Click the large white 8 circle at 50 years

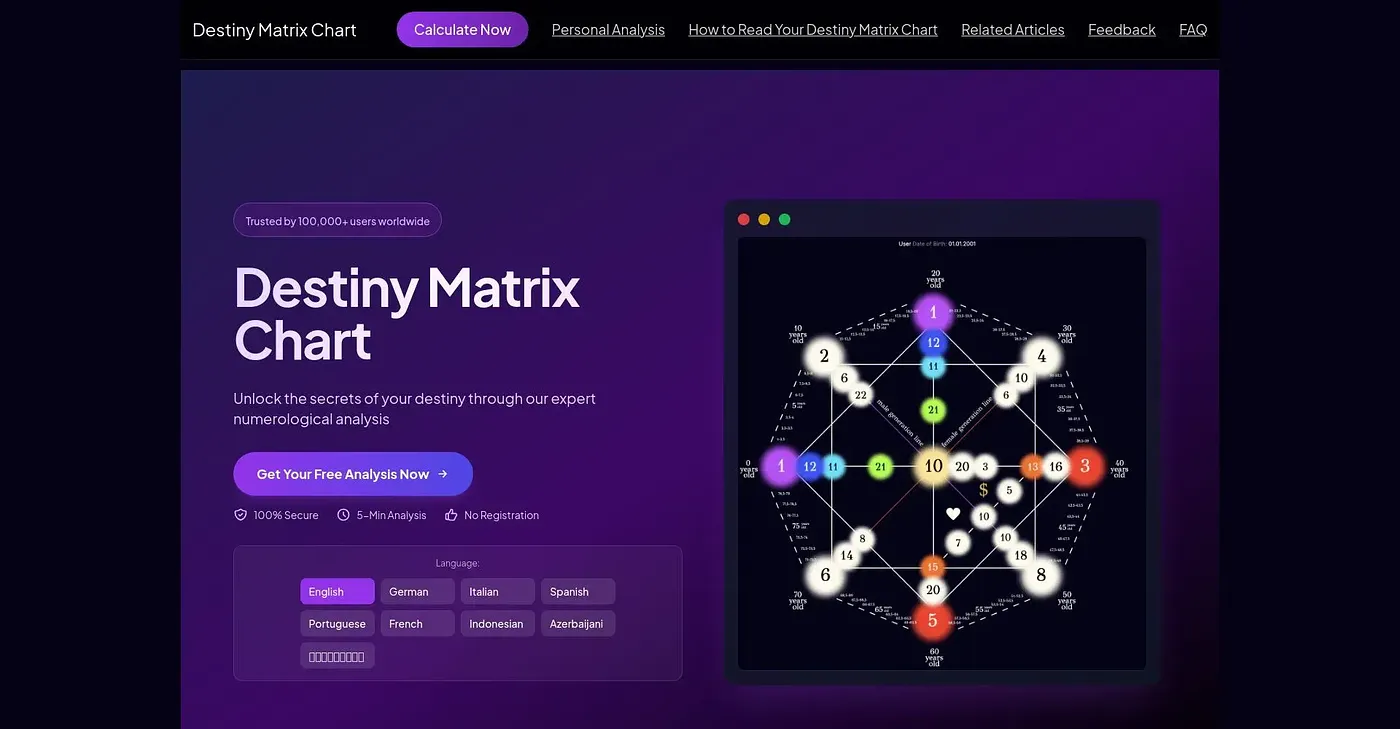pyautogui.click(x=1041, y=575)
